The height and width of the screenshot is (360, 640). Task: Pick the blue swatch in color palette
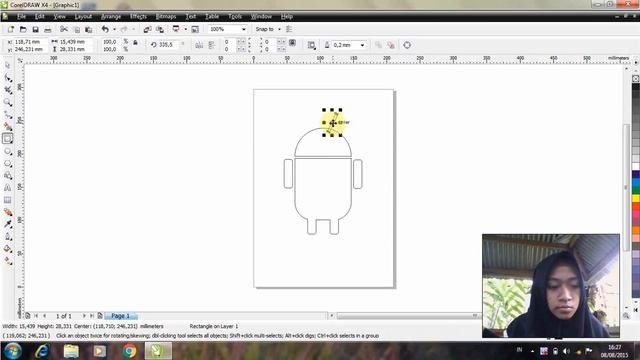(x=636, y=182)
